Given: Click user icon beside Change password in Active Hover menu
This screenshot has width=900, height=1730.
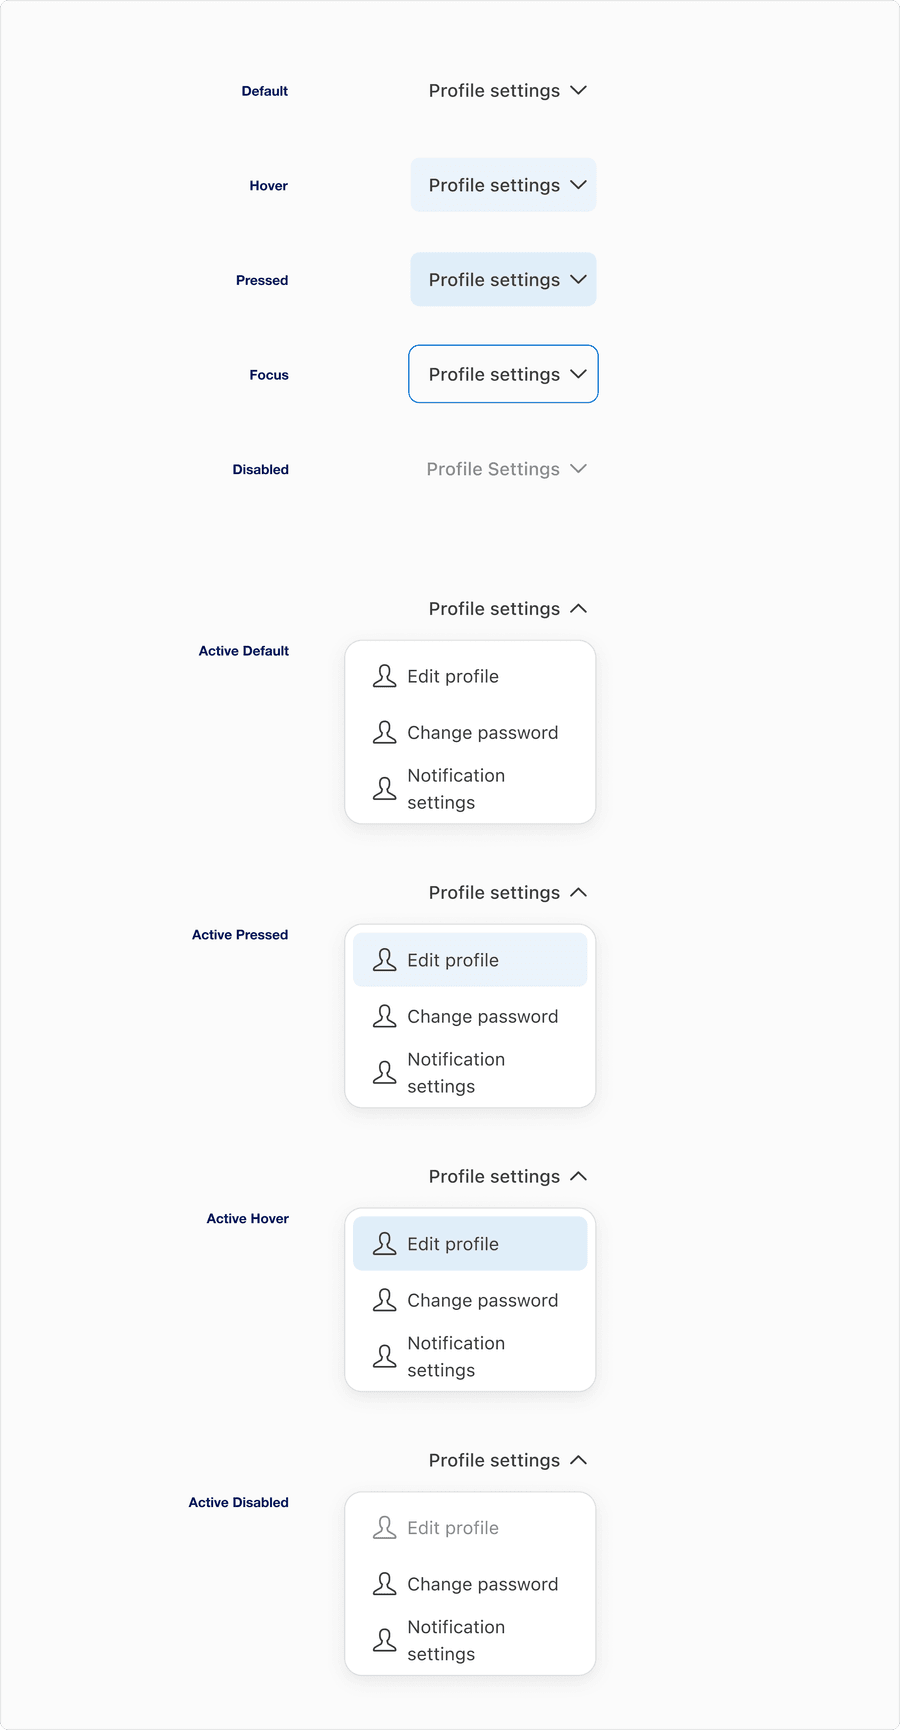Looking at the screenshot, I should click(384, 1300).
